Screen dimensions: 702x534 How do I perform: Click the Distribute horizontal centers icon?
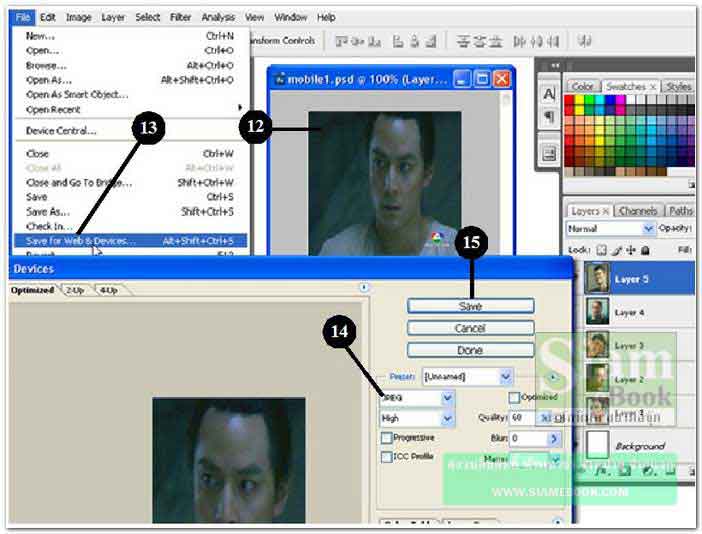(537, 42)
